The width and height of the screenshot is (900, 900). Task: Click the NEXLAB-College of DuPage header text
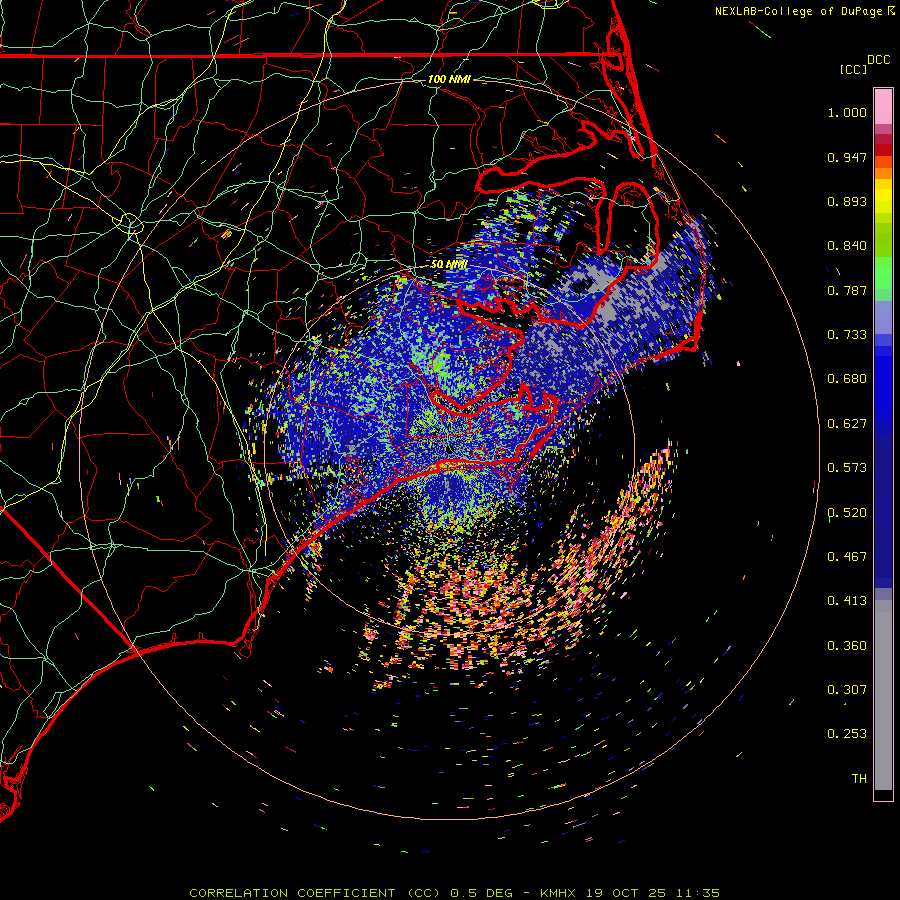pyautogui.click(x=798, y=11)
